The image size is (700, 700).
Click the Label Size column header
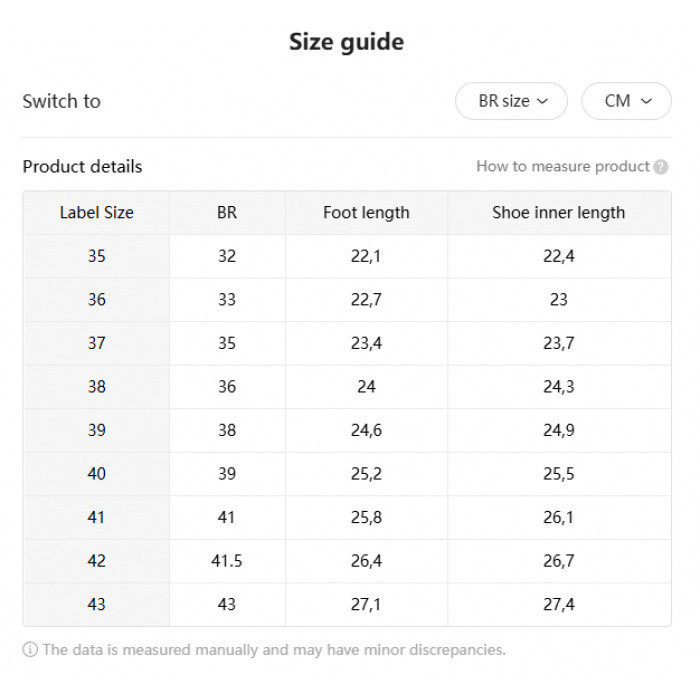[x=96, y=212]
